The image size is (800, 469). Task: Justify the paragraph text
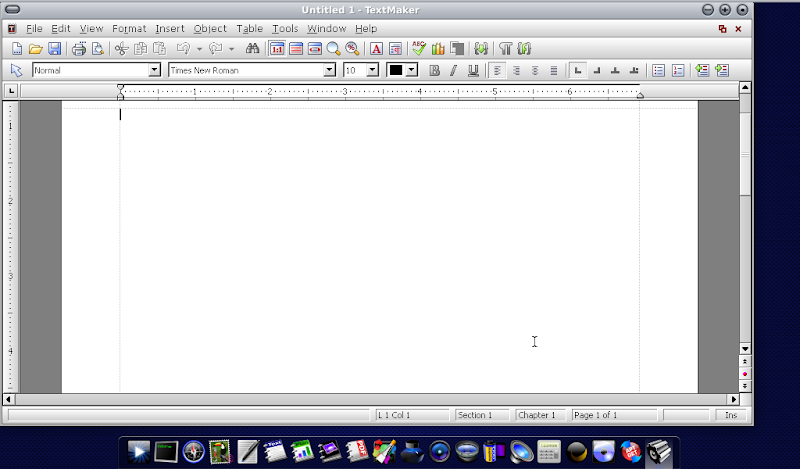[554, 70]
